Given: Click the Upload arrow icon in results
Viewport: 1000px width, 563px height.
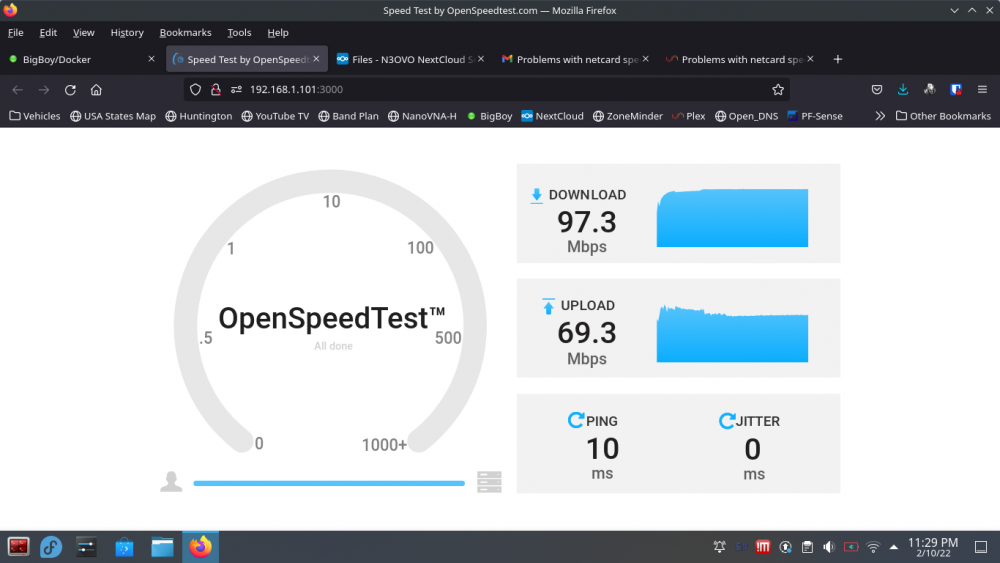Looking at the screenshot, I should pyautogui.click(x=548, y=306).
